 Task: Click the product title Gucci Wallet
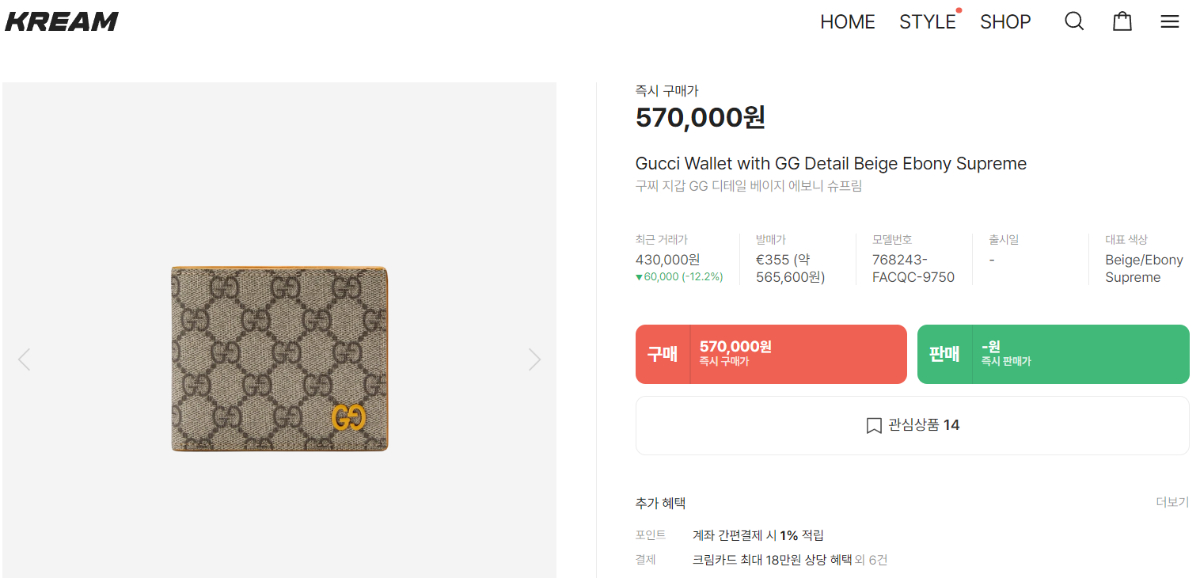830,164
